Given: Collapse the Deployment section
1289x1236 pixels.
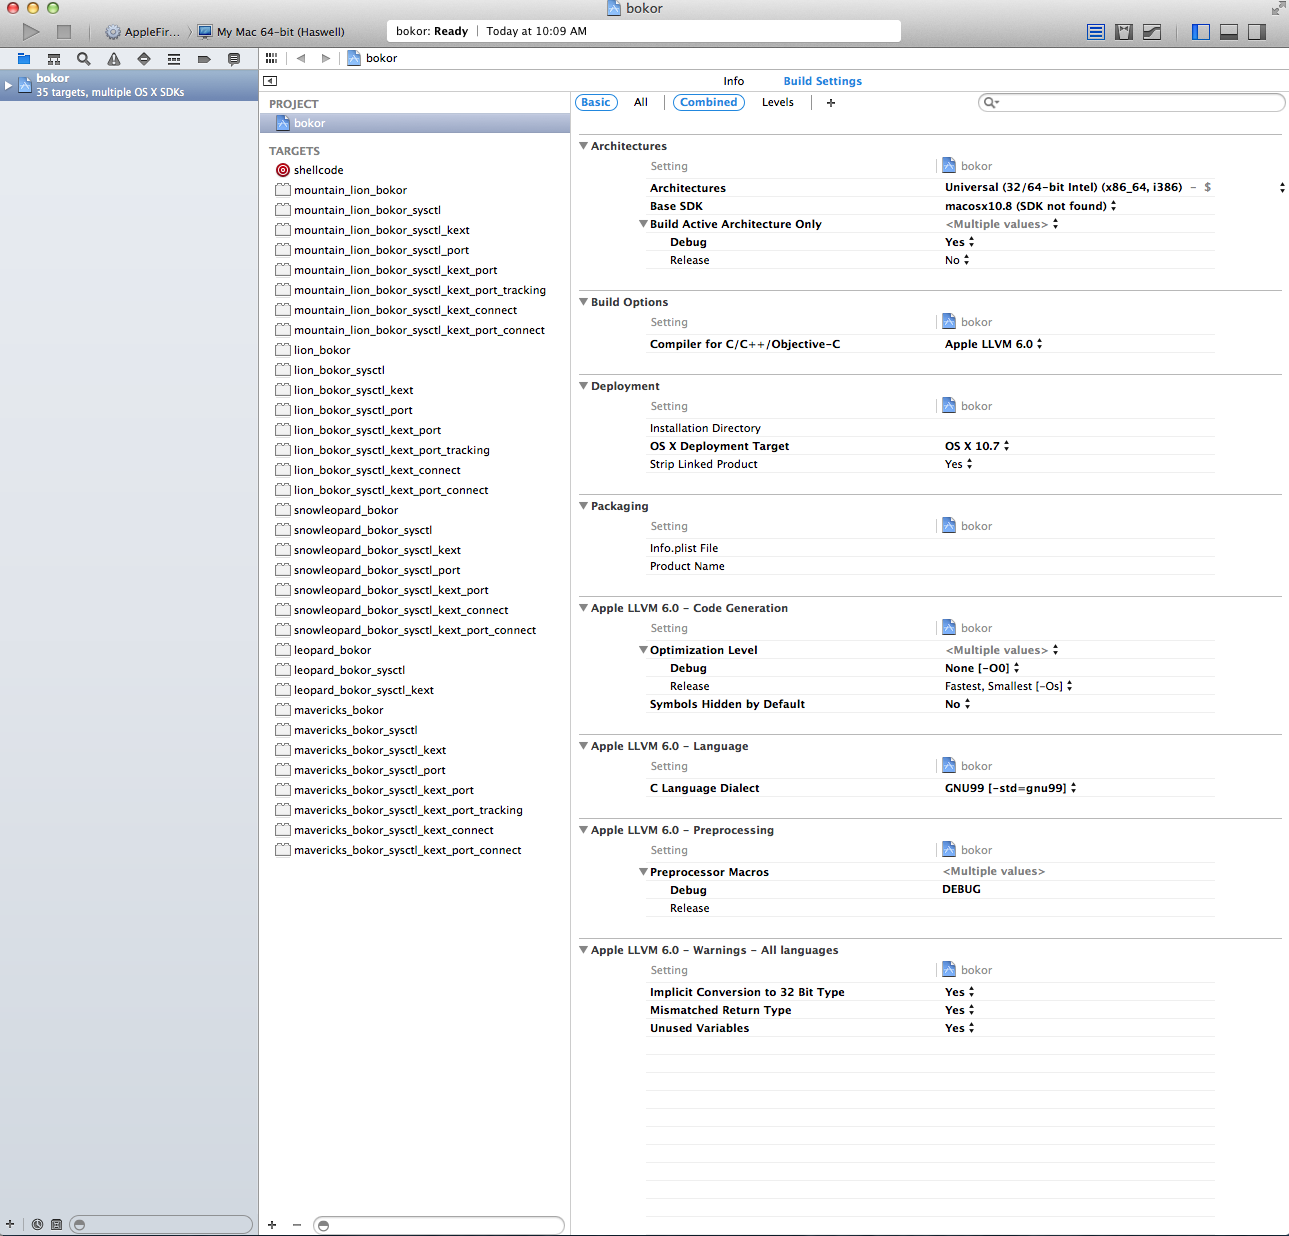Looking at the screenshot, I should click(584, 386).
